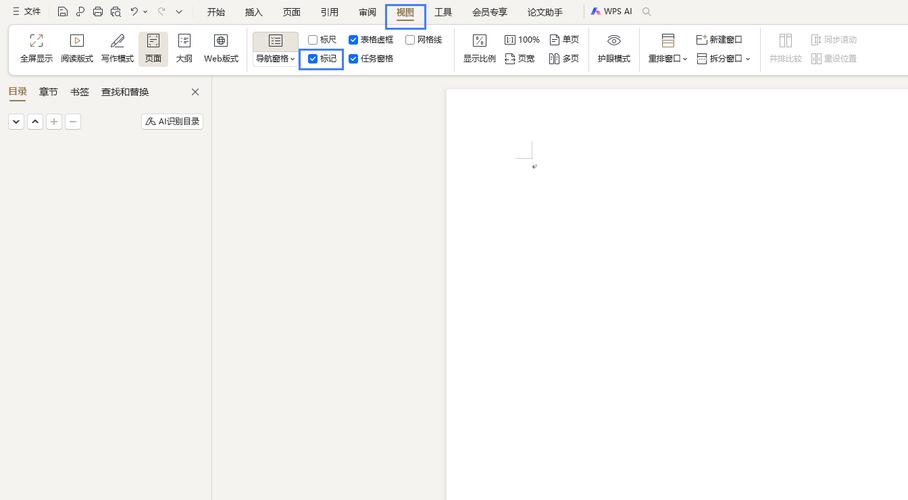Click the minus demote level button

[x=73, y=122]
